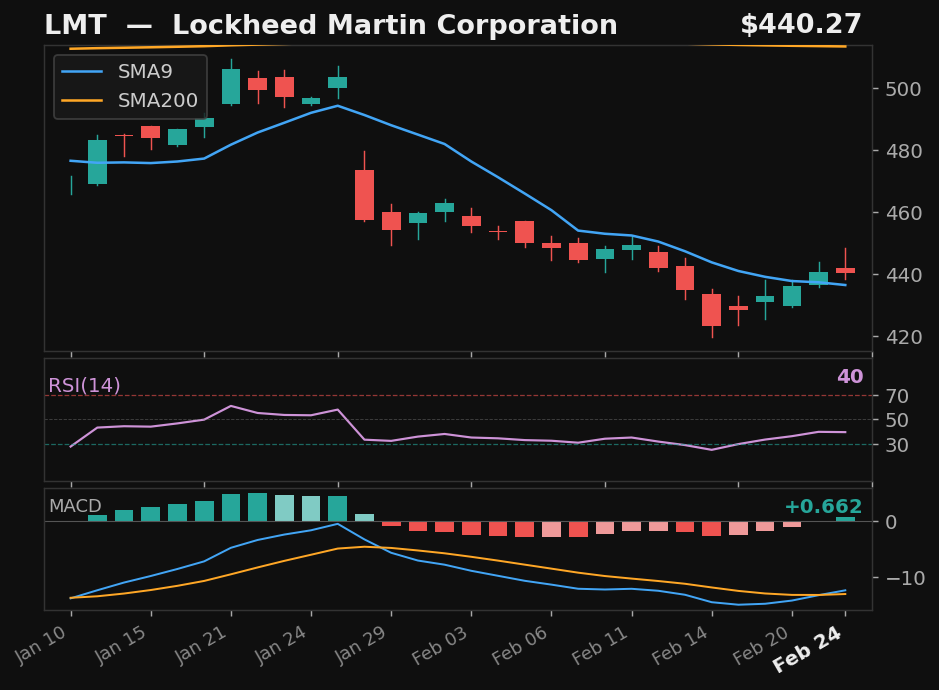The height and width of the screenshot is (690, 939).
Task: Click the RSI 70 overbought axis label
Action: [x=898, y=397]
